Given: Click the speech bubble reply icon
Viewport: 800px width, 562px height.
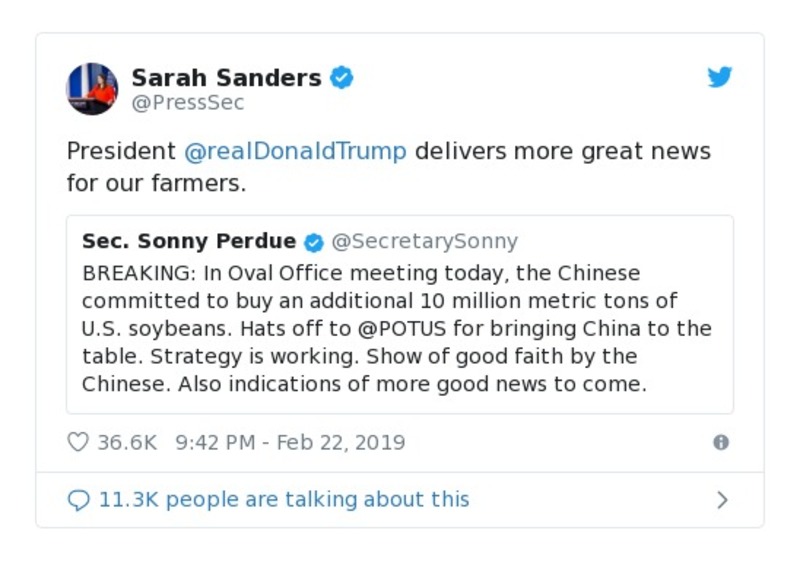Looking at the screenshot, I should 78,500.
